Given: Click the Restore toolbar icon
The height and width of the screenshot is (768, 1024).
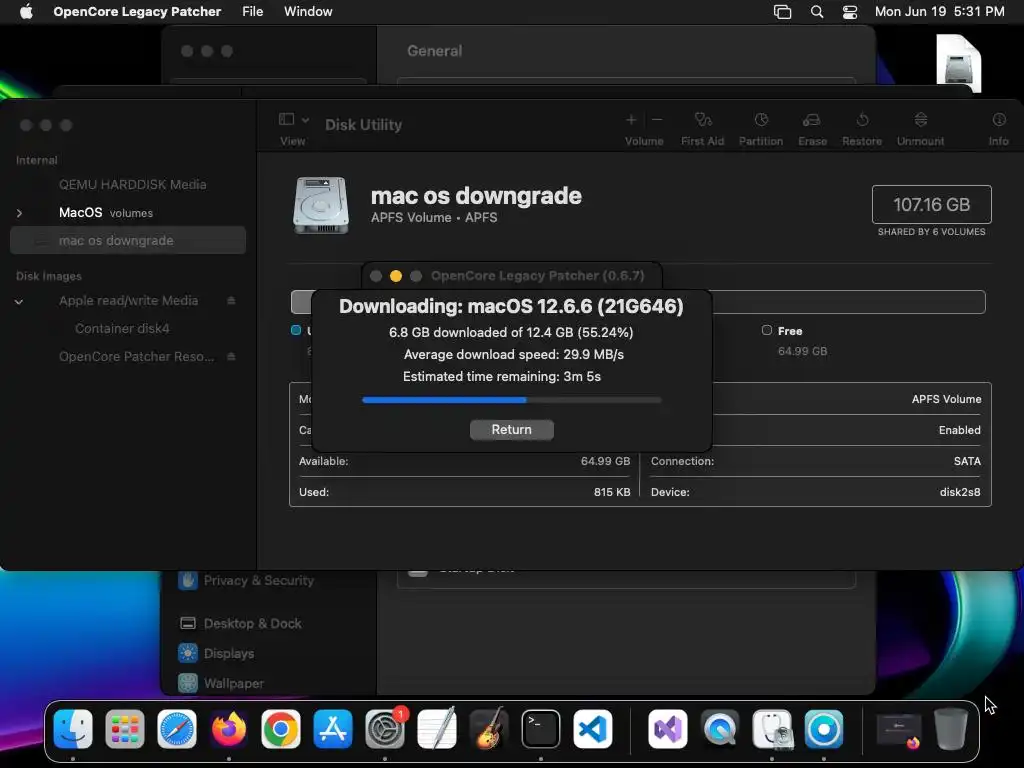Looking at the screenshot, I should click(x=862, y=120).
